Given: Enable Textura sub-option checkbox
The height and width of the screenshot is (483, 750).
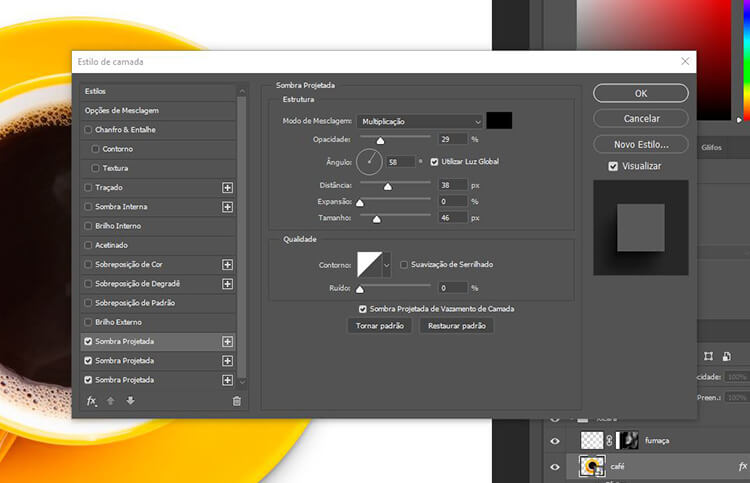Looking at the screenshot, I should (x=95, y=168).
